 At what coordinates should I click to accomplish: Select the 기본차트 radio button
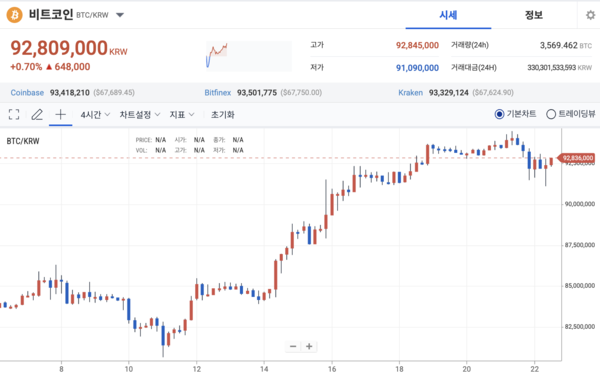click(x=499, y=114)
